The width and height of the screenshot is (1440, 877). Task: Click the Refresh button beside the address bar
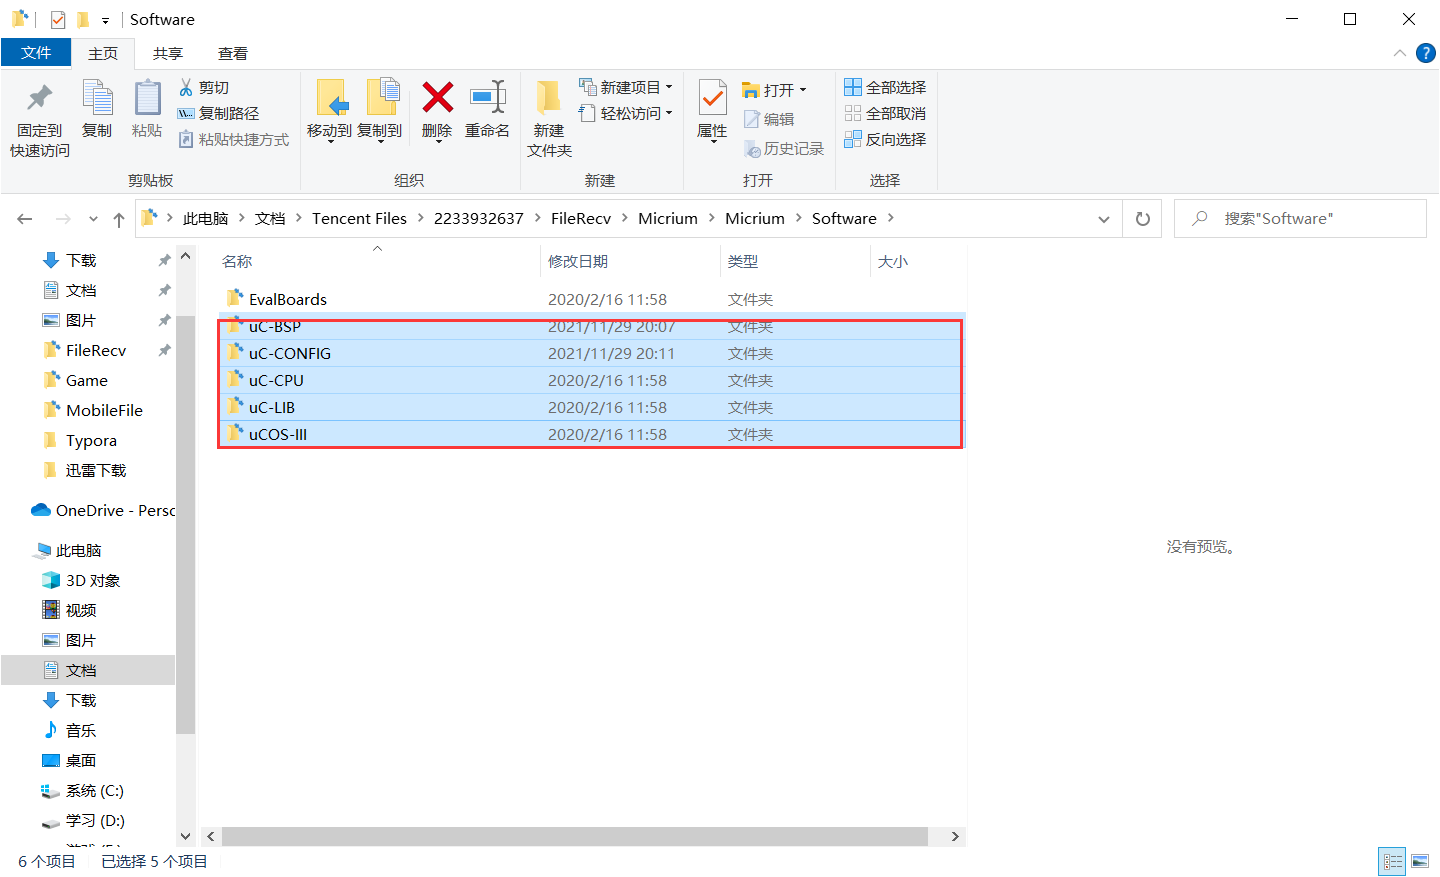1143,219
